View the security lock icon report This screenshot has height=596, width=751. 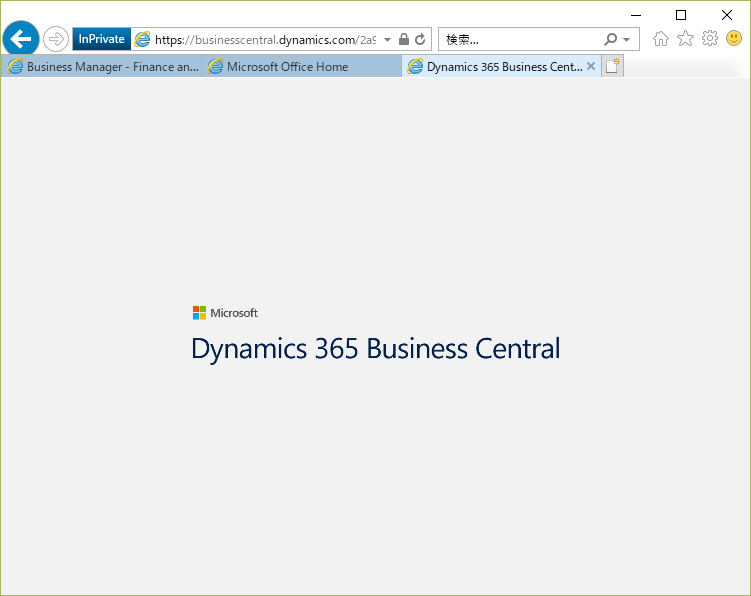click(x=404, y=39)
